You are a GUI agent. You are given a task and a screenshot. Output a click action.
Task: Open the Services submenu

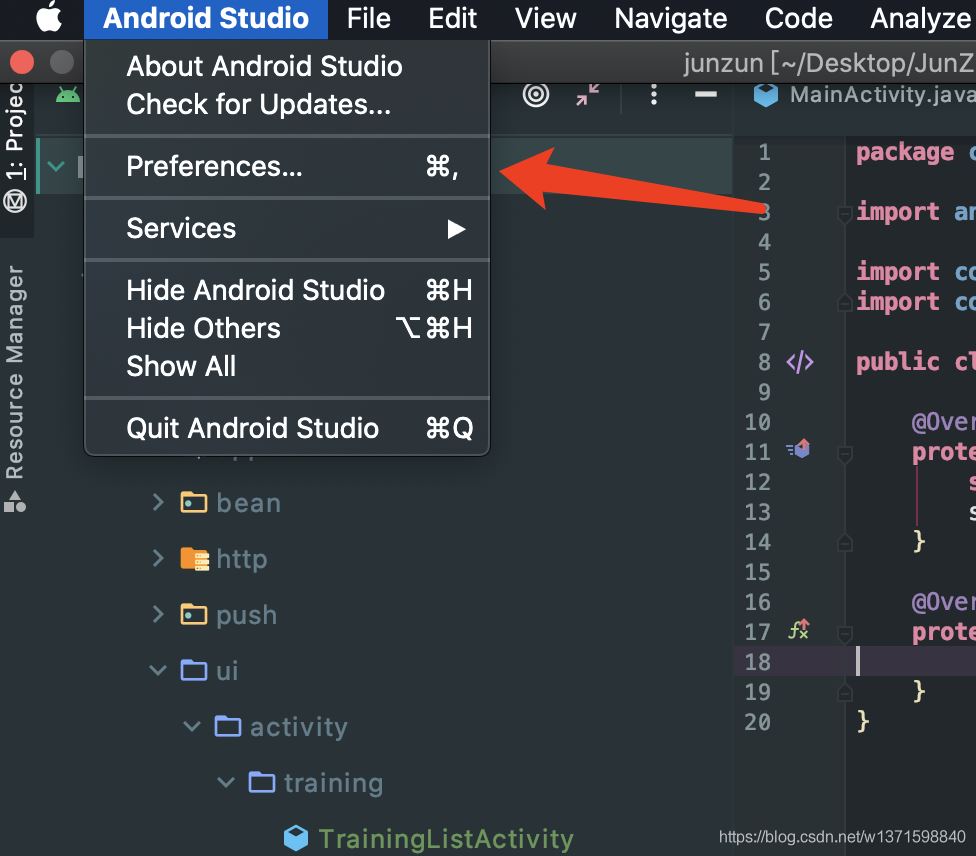point(181,228)
